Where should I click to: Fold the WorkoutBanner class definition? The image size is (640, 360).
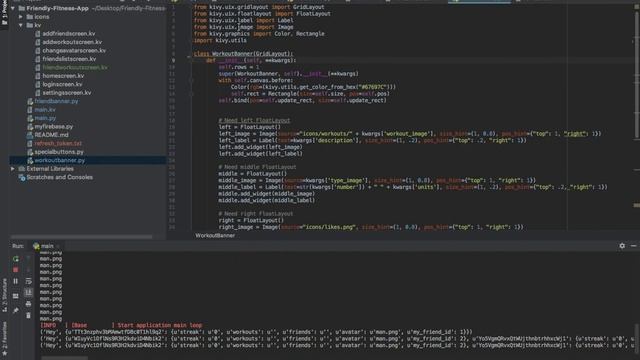189,57
